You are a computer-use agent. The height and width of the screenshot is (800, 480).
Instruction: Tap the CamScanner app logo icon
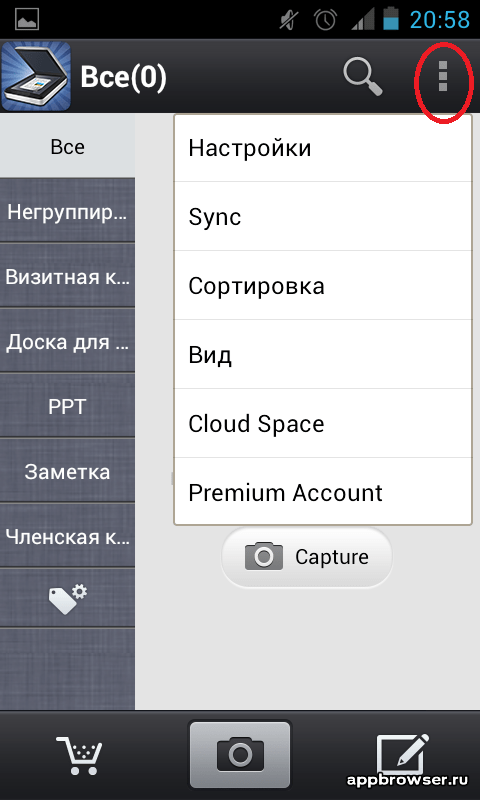pyautogui.click(x=36, y=76)
